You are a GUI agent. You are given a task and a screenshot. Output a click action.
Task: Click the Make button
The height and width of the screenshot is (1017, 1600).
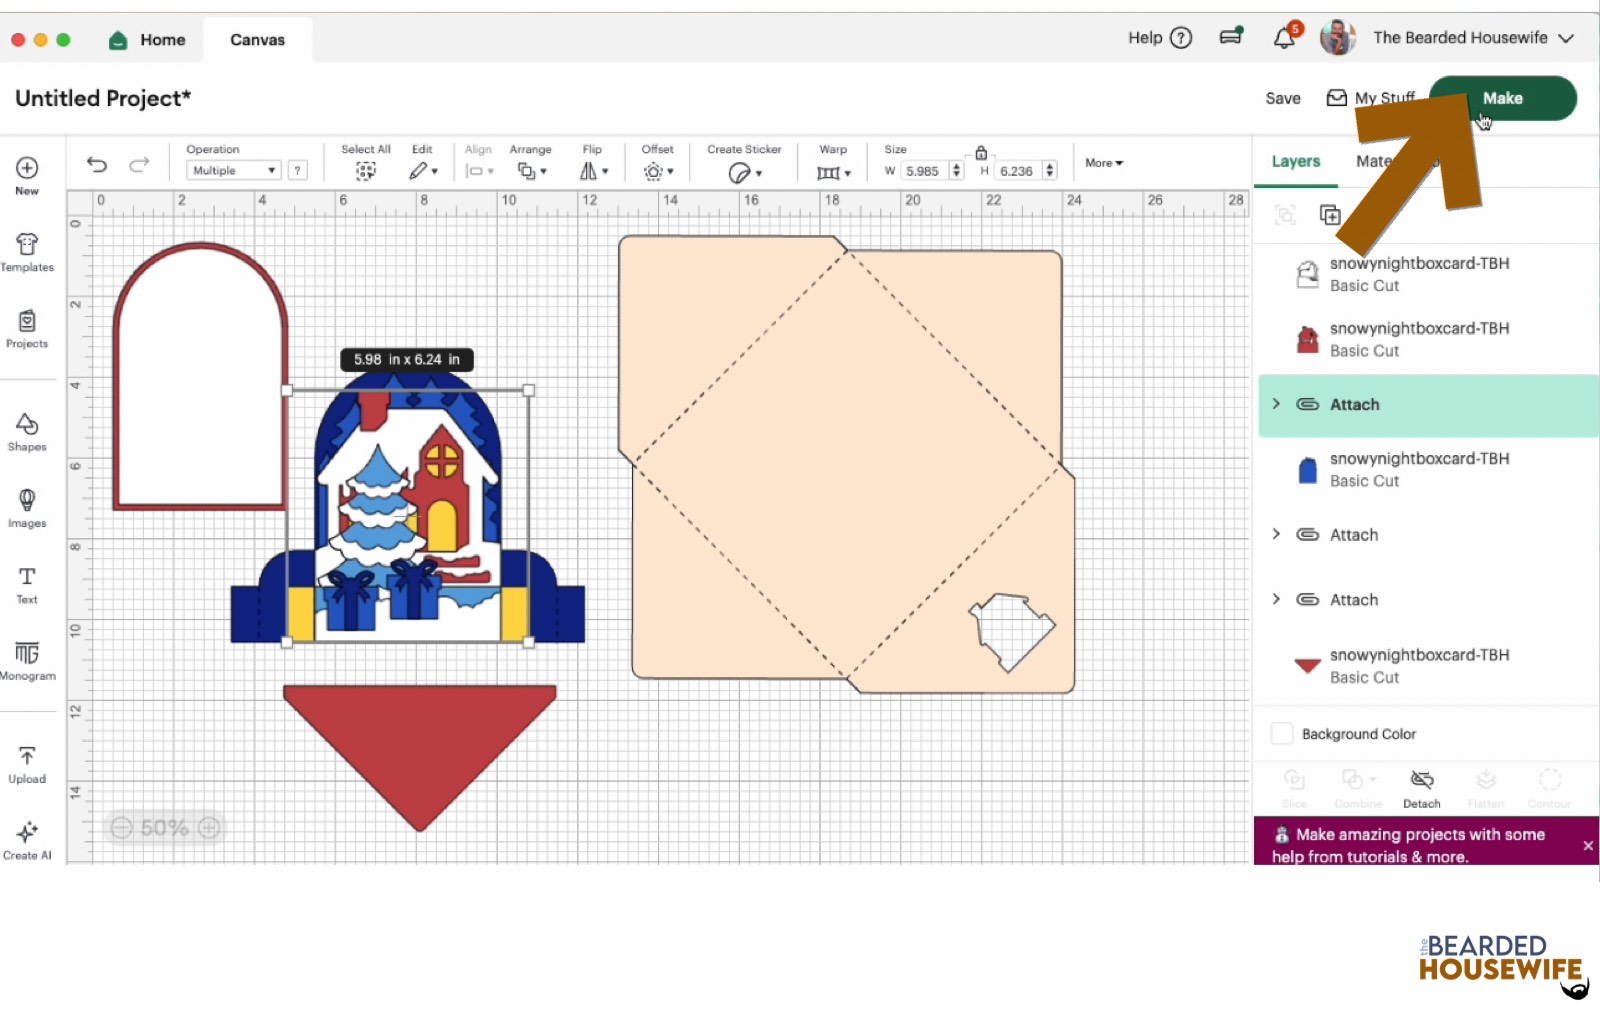[x=1502, y=98]
